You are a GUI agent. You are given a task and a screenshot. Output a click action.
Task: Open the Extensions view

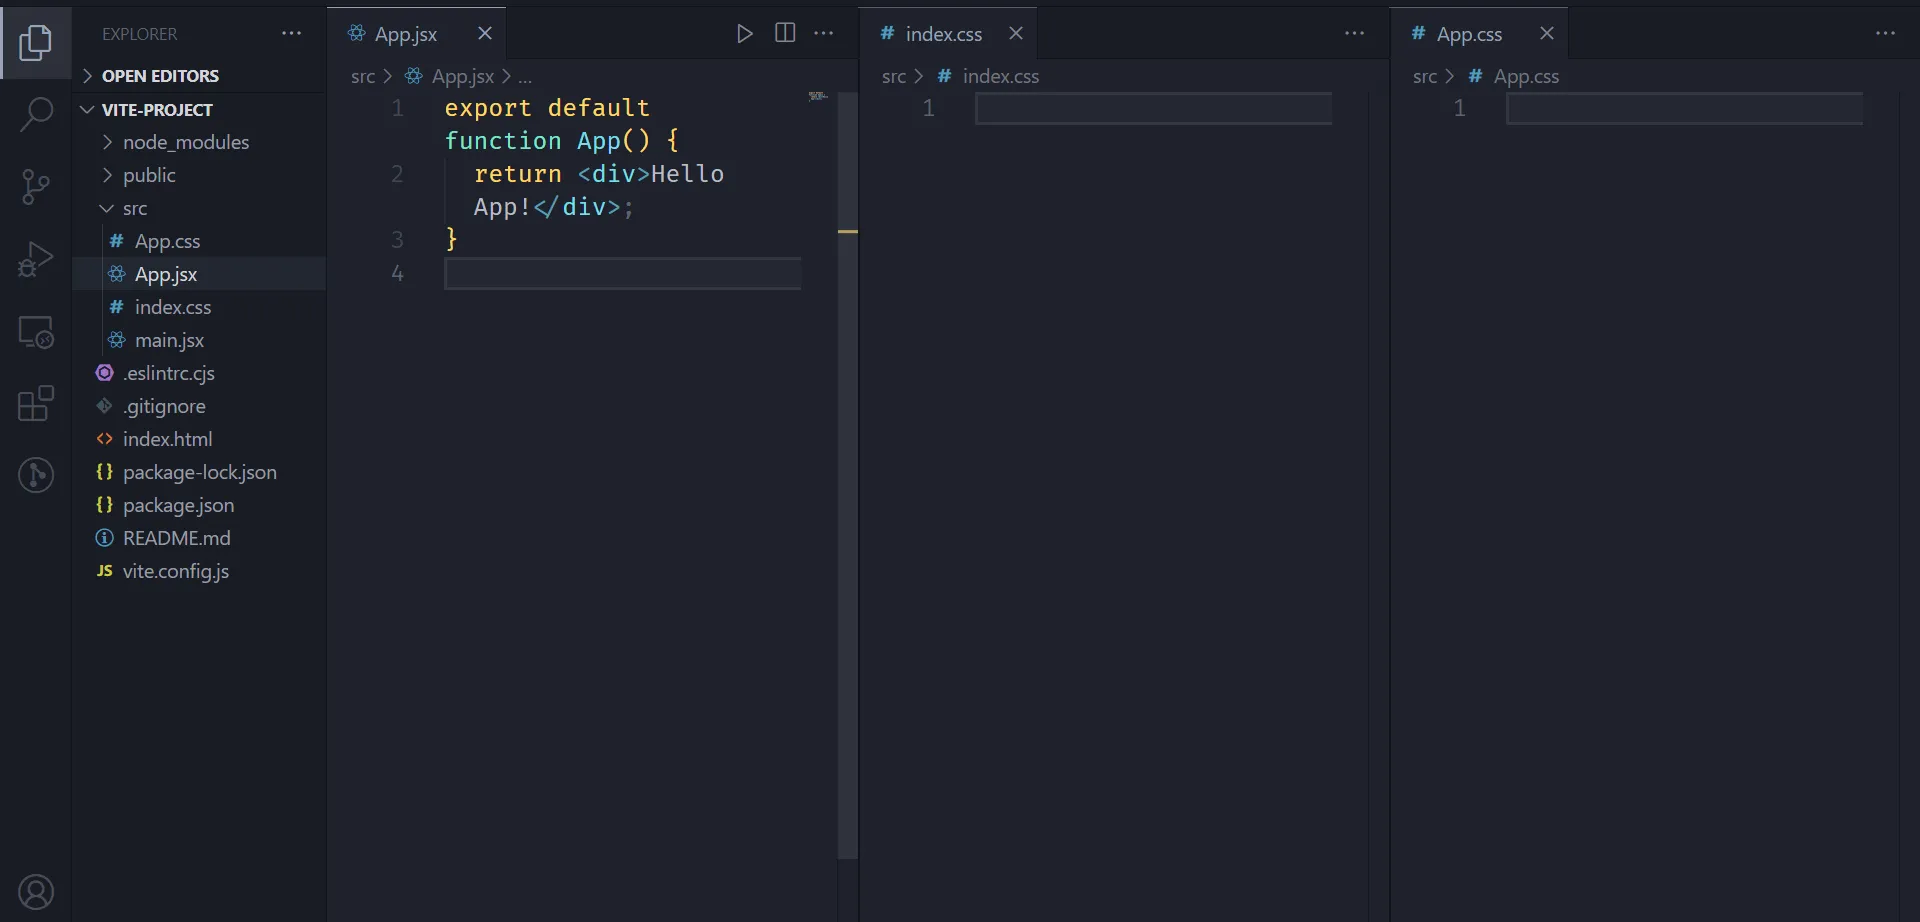tap(36, 404)
